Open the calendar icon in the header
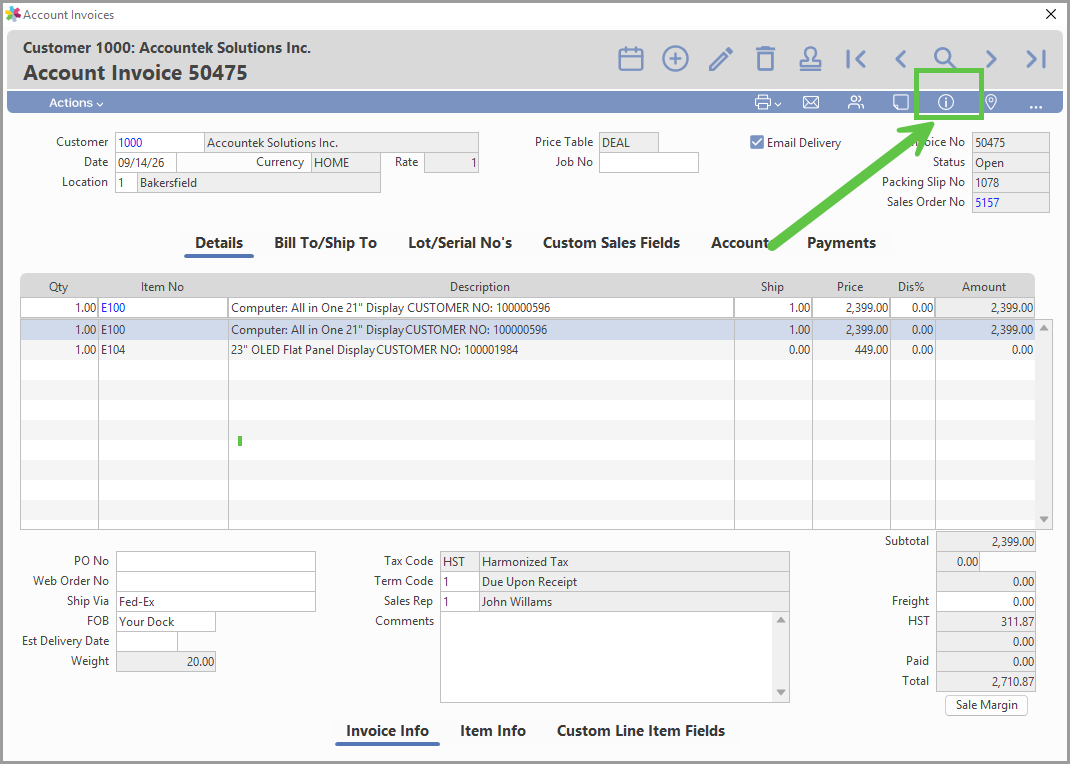The image size is (1070, 764). pos(631,59)
